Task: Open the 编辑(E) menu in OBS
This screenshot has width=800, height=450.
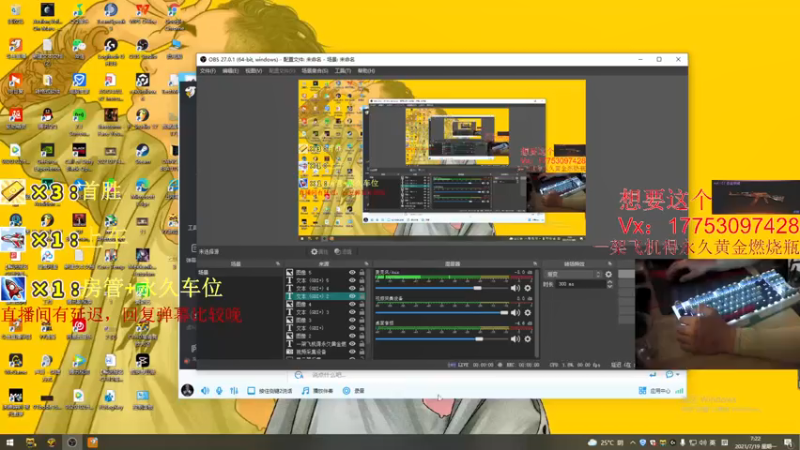Action: tap(231, 71)
